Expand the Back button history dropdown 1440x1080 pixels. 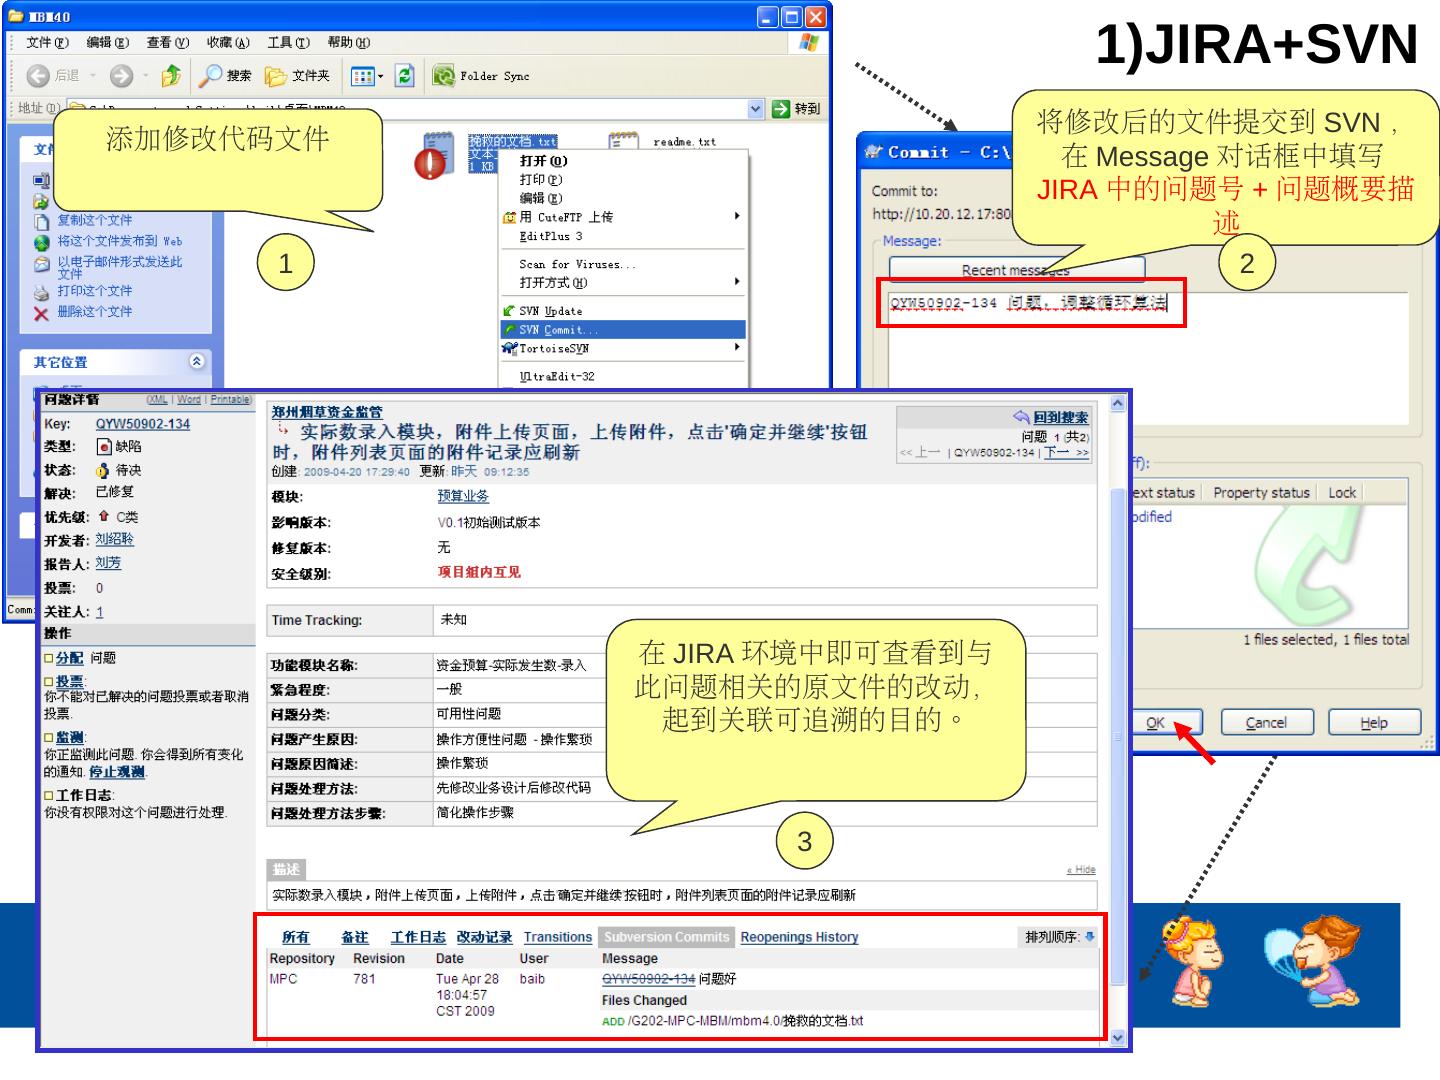click(94, 76)
